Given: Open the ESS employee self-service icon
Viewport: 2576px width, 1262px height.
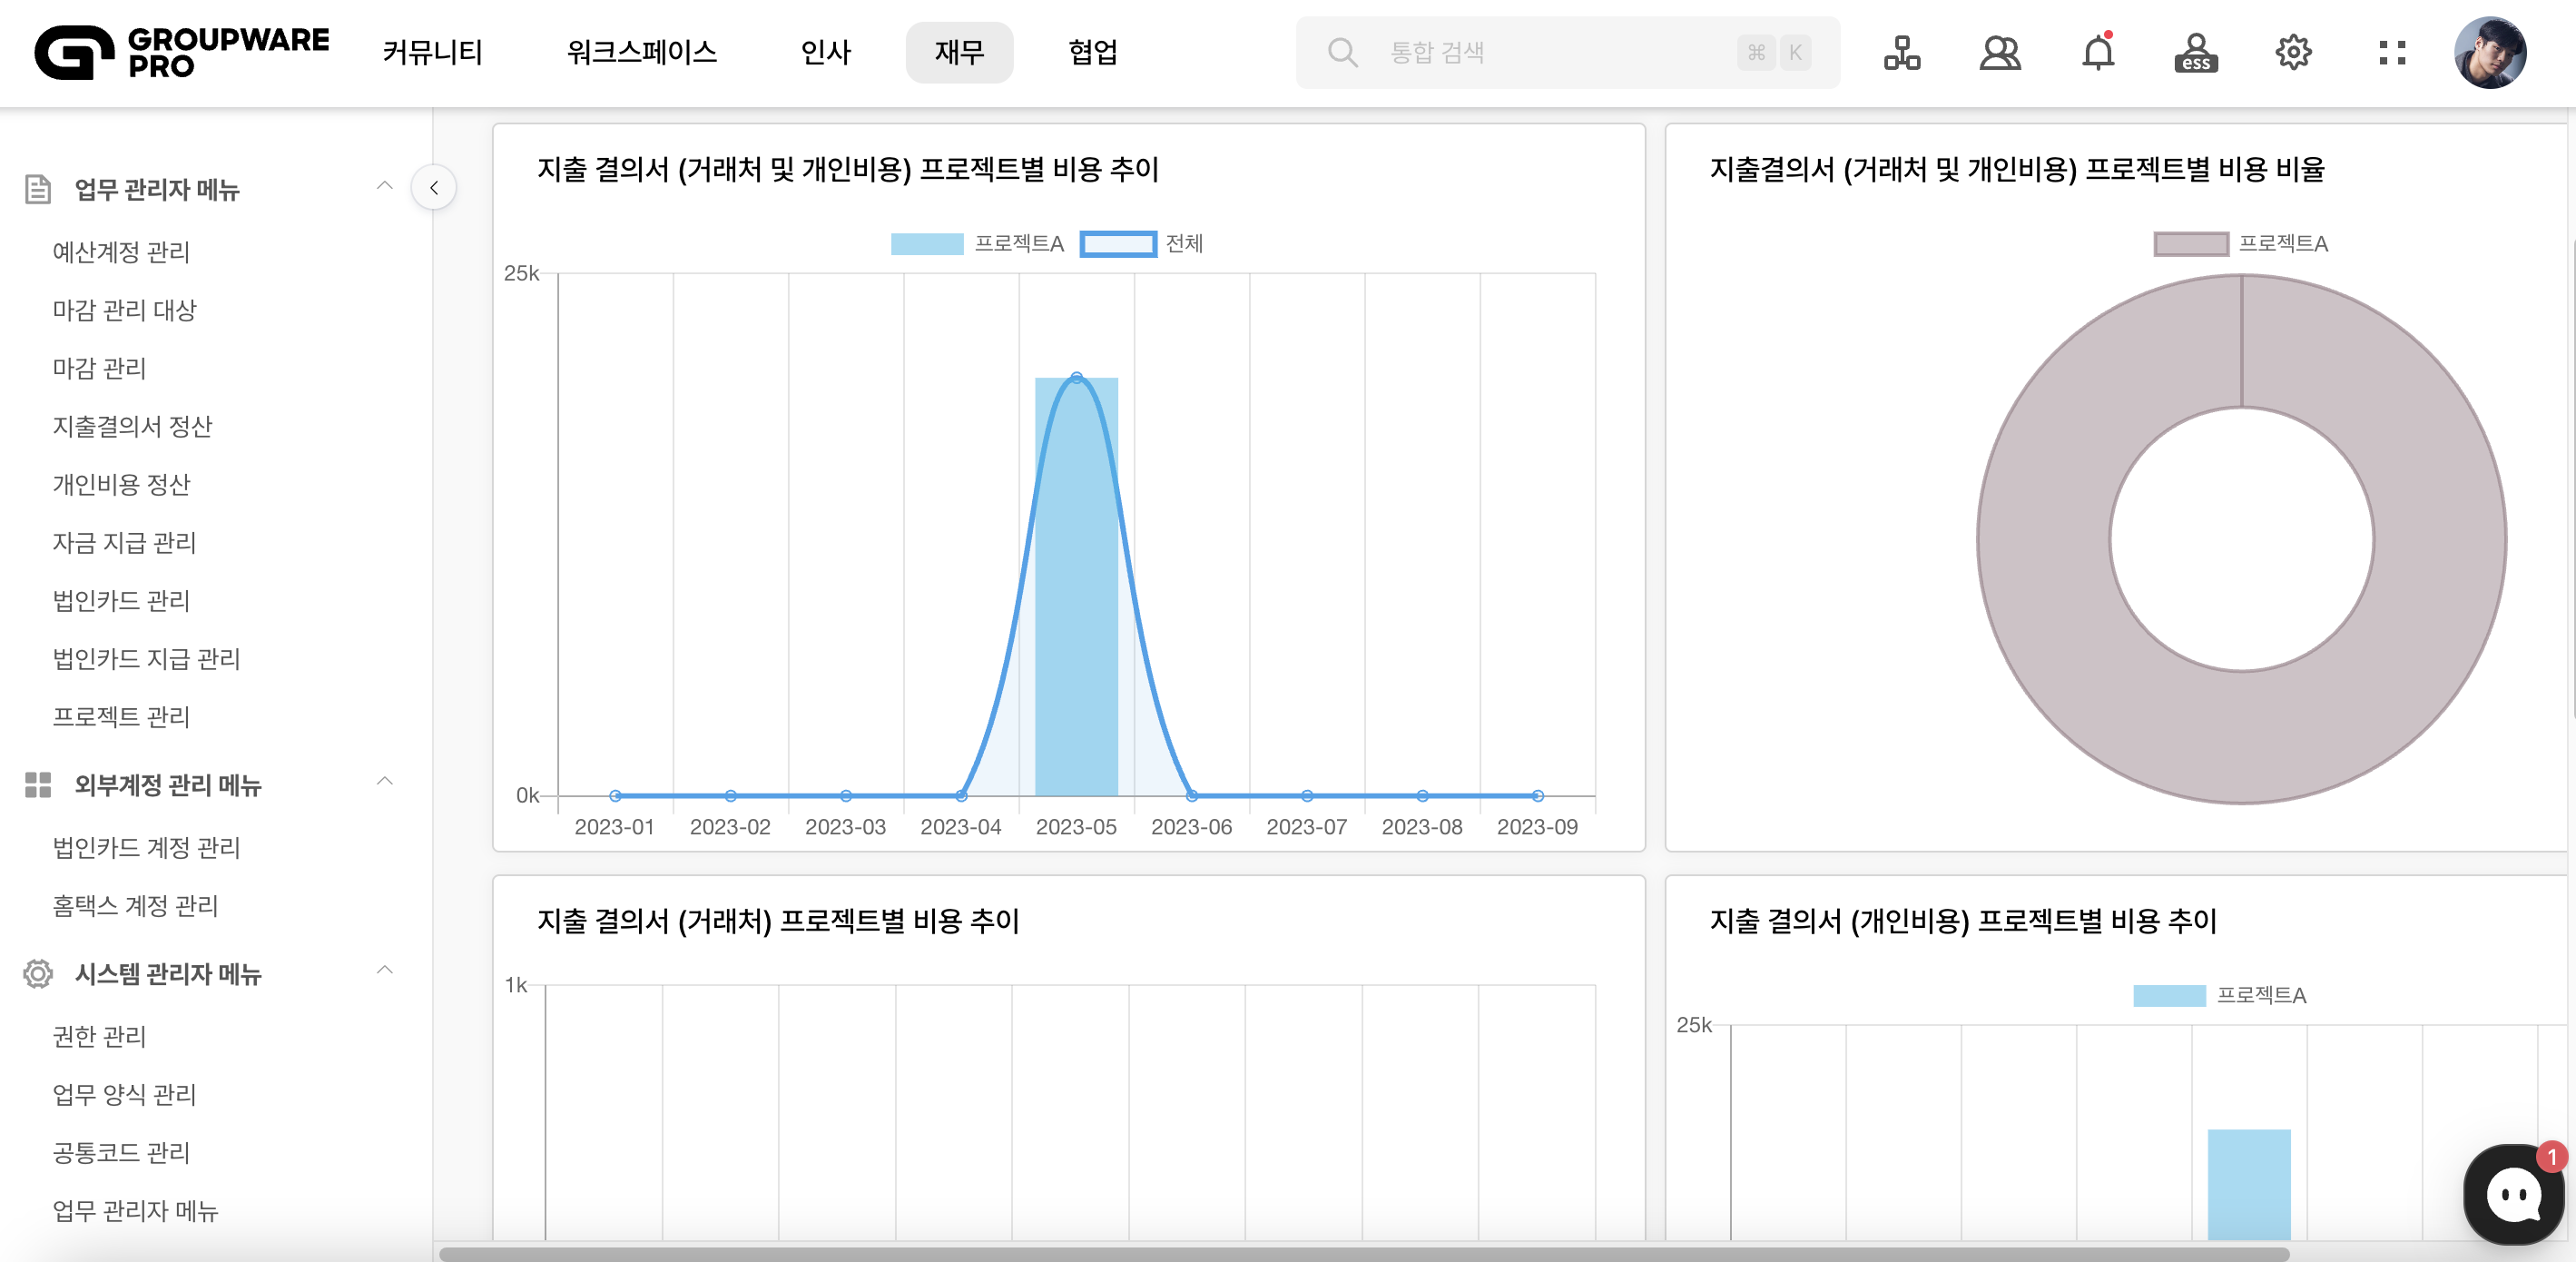Looking at the screenshot, I should (x=2195, y=52).
